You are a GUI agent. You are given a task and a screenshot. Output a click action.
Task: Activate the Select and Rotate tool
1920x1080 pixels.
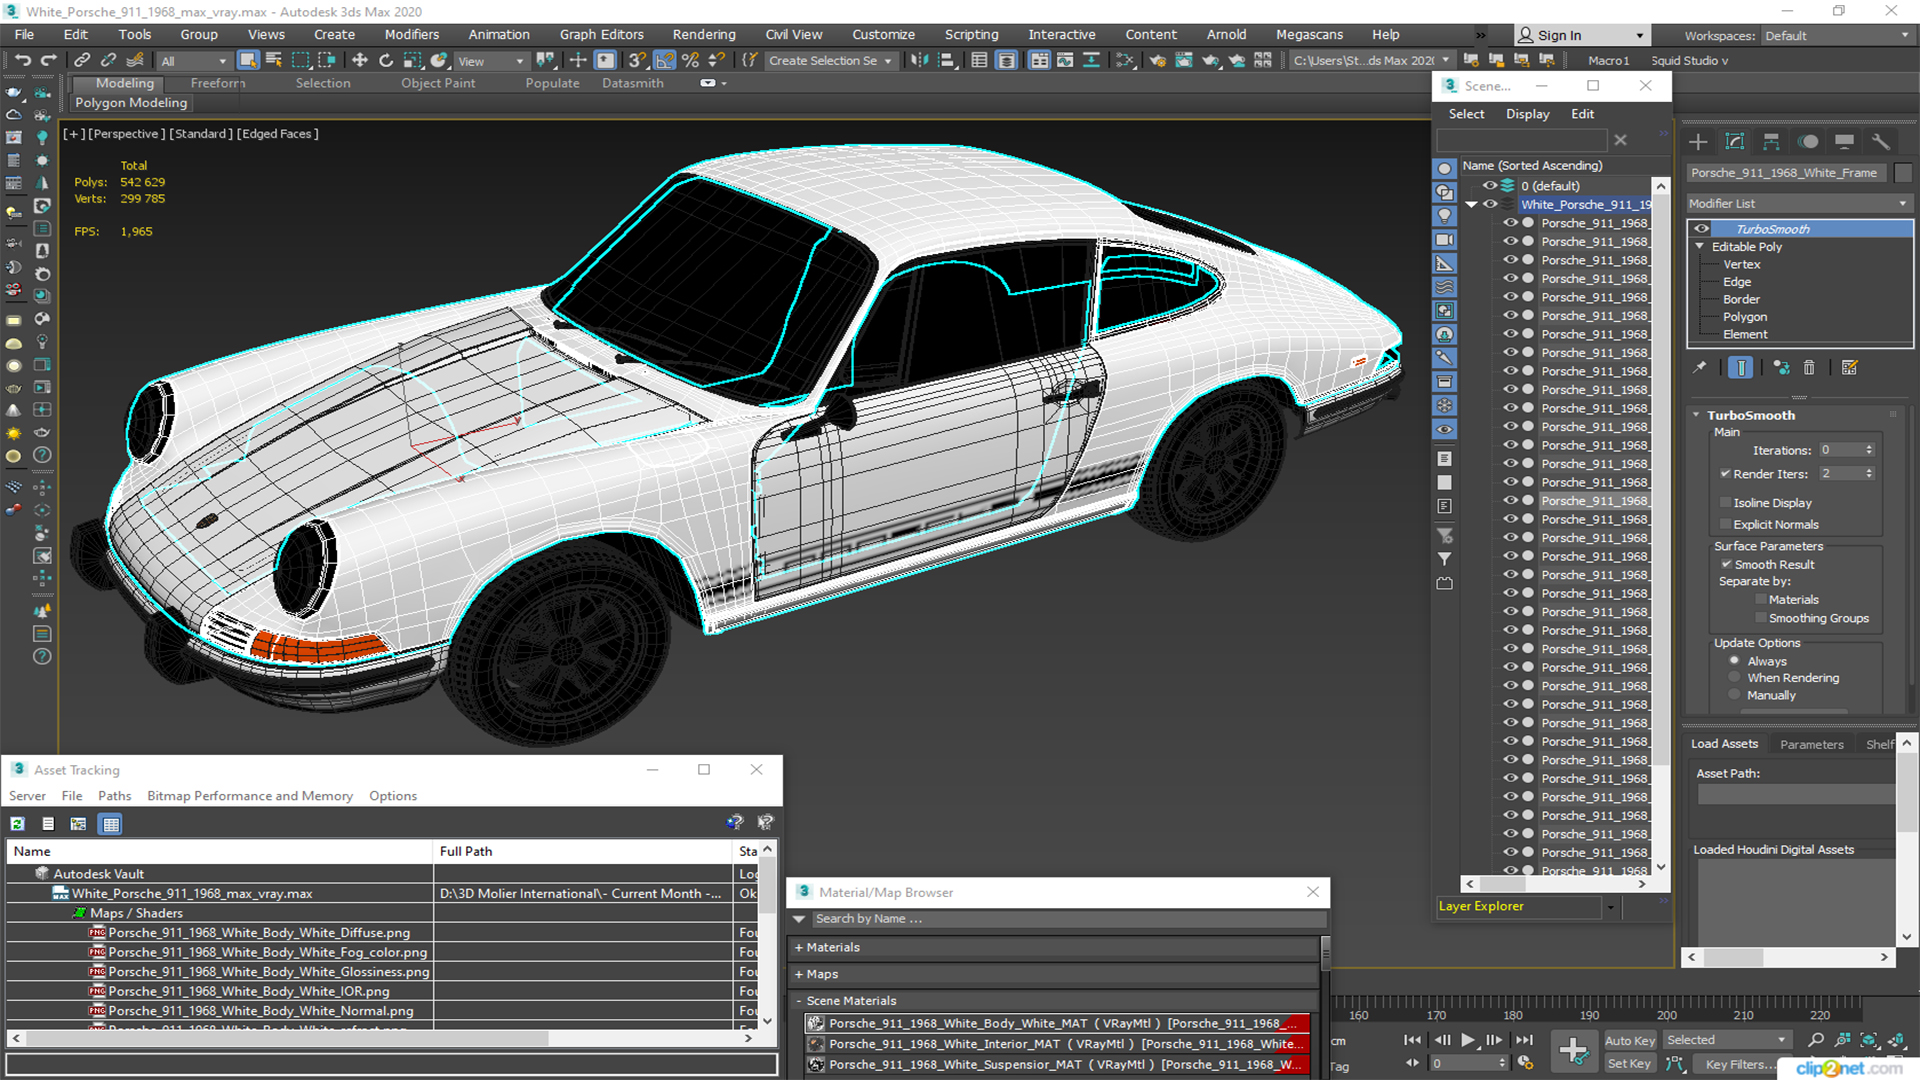pyautogui.click(x=386, y=60)
